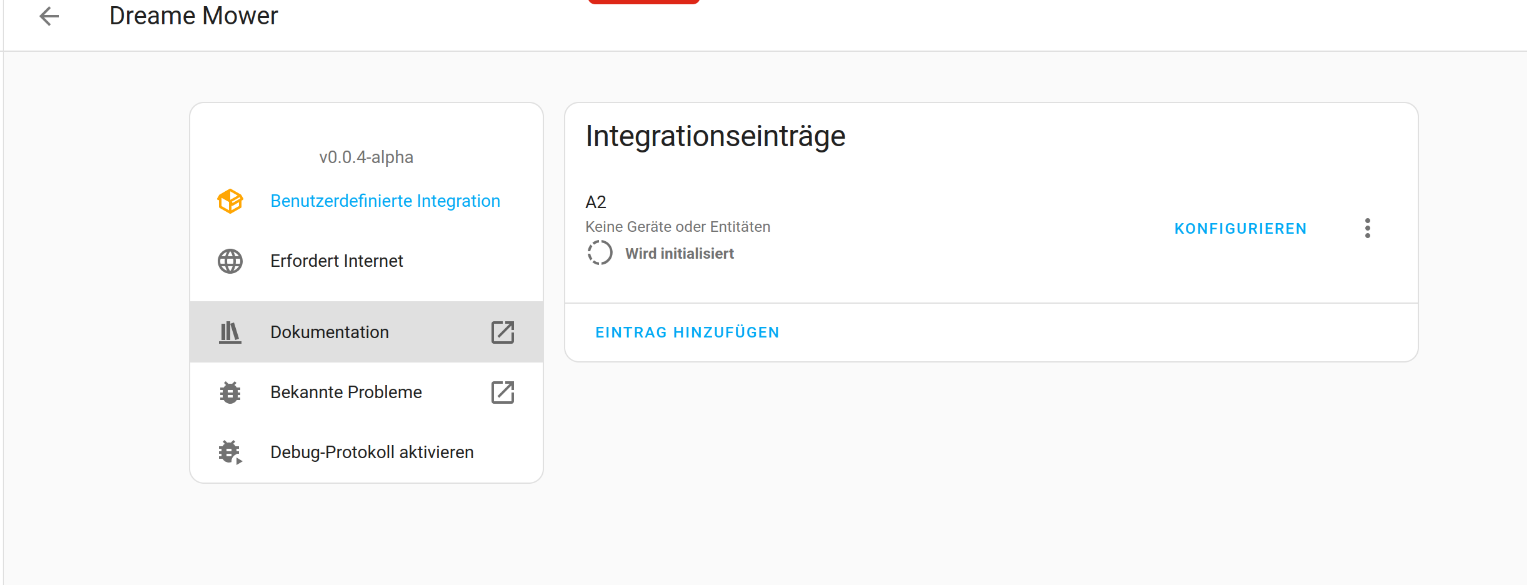Click the orange custom integration package icon
The height and width of the screenshot is (585, 1527).
pyautogui.click(x=230, y=201)
